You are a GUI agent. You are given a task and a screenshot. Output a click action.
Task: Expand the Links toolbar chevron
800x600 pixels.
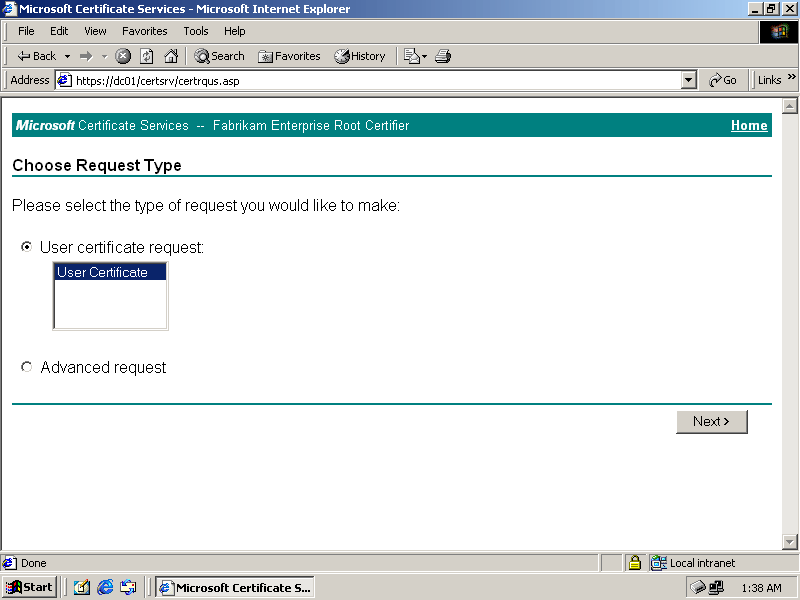pos(792,78)
